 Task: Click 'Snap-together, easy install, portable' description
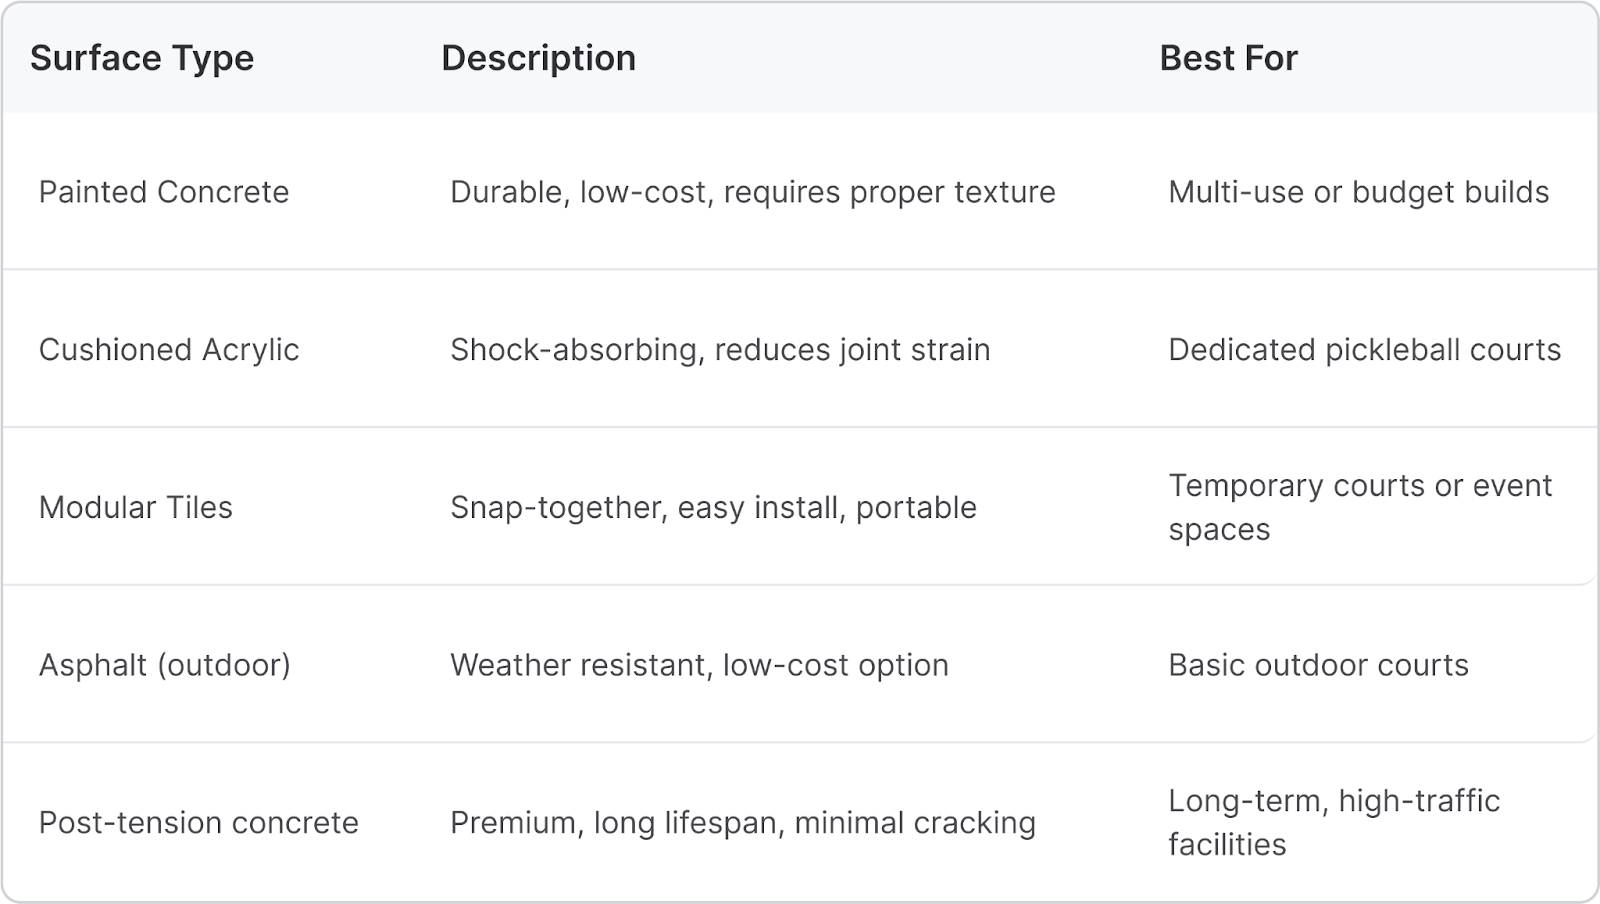pos(714,507)
